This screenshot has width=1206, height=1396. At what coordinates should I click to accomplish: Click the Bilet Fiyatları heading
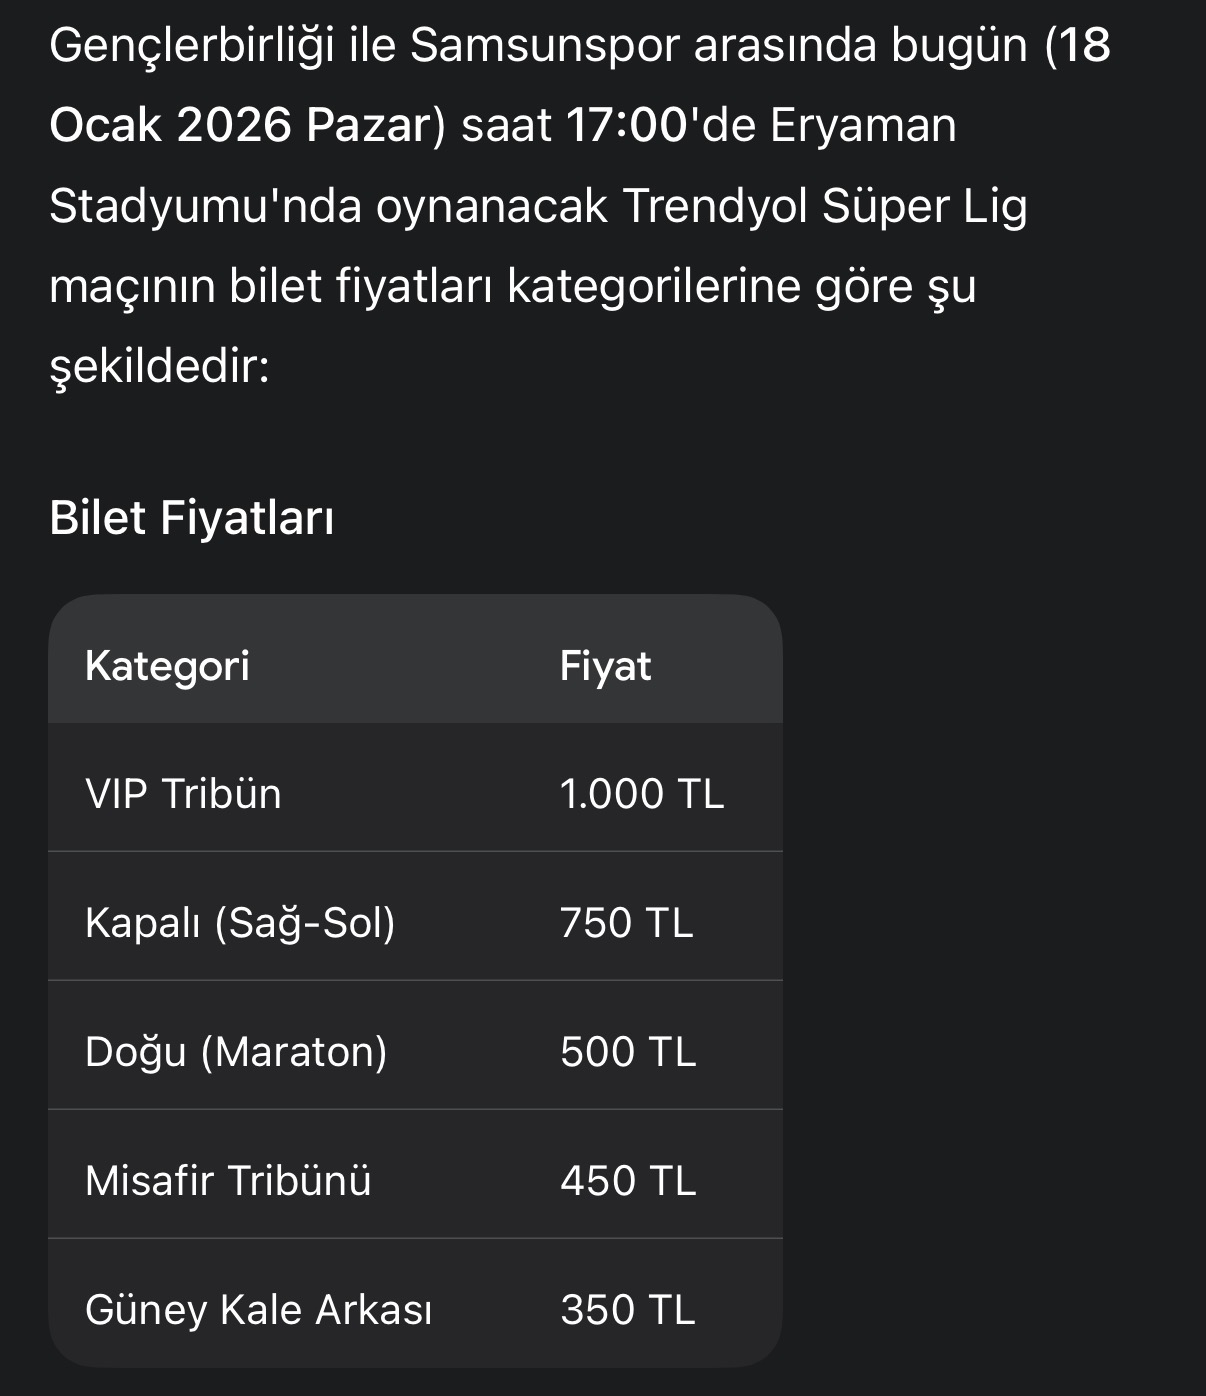(192, 518)
